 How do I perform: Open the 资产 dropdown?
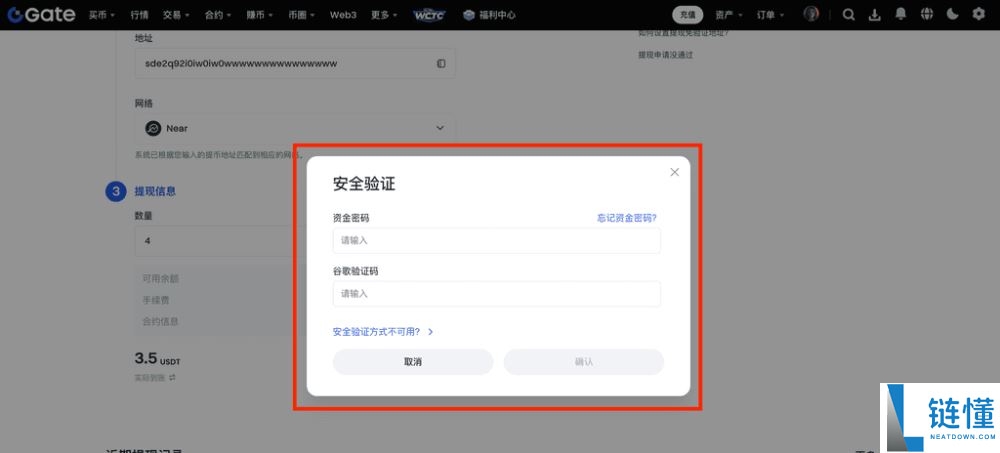click(729, 15)
